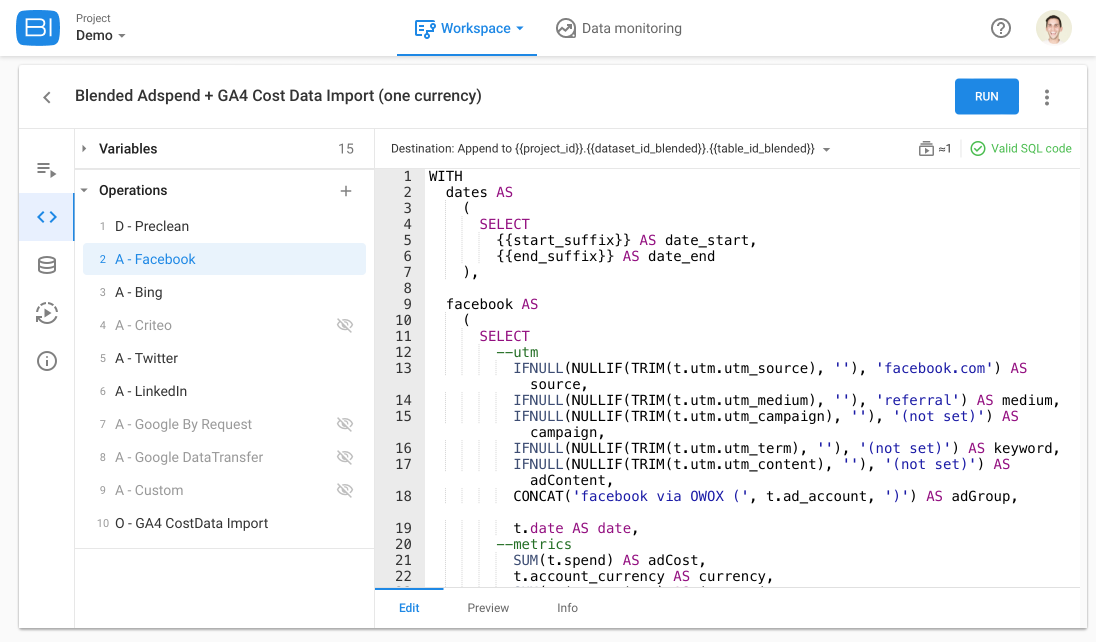Select the A - Bing operation
This screenshot has width=1096, height=642.
click(224, 292)
